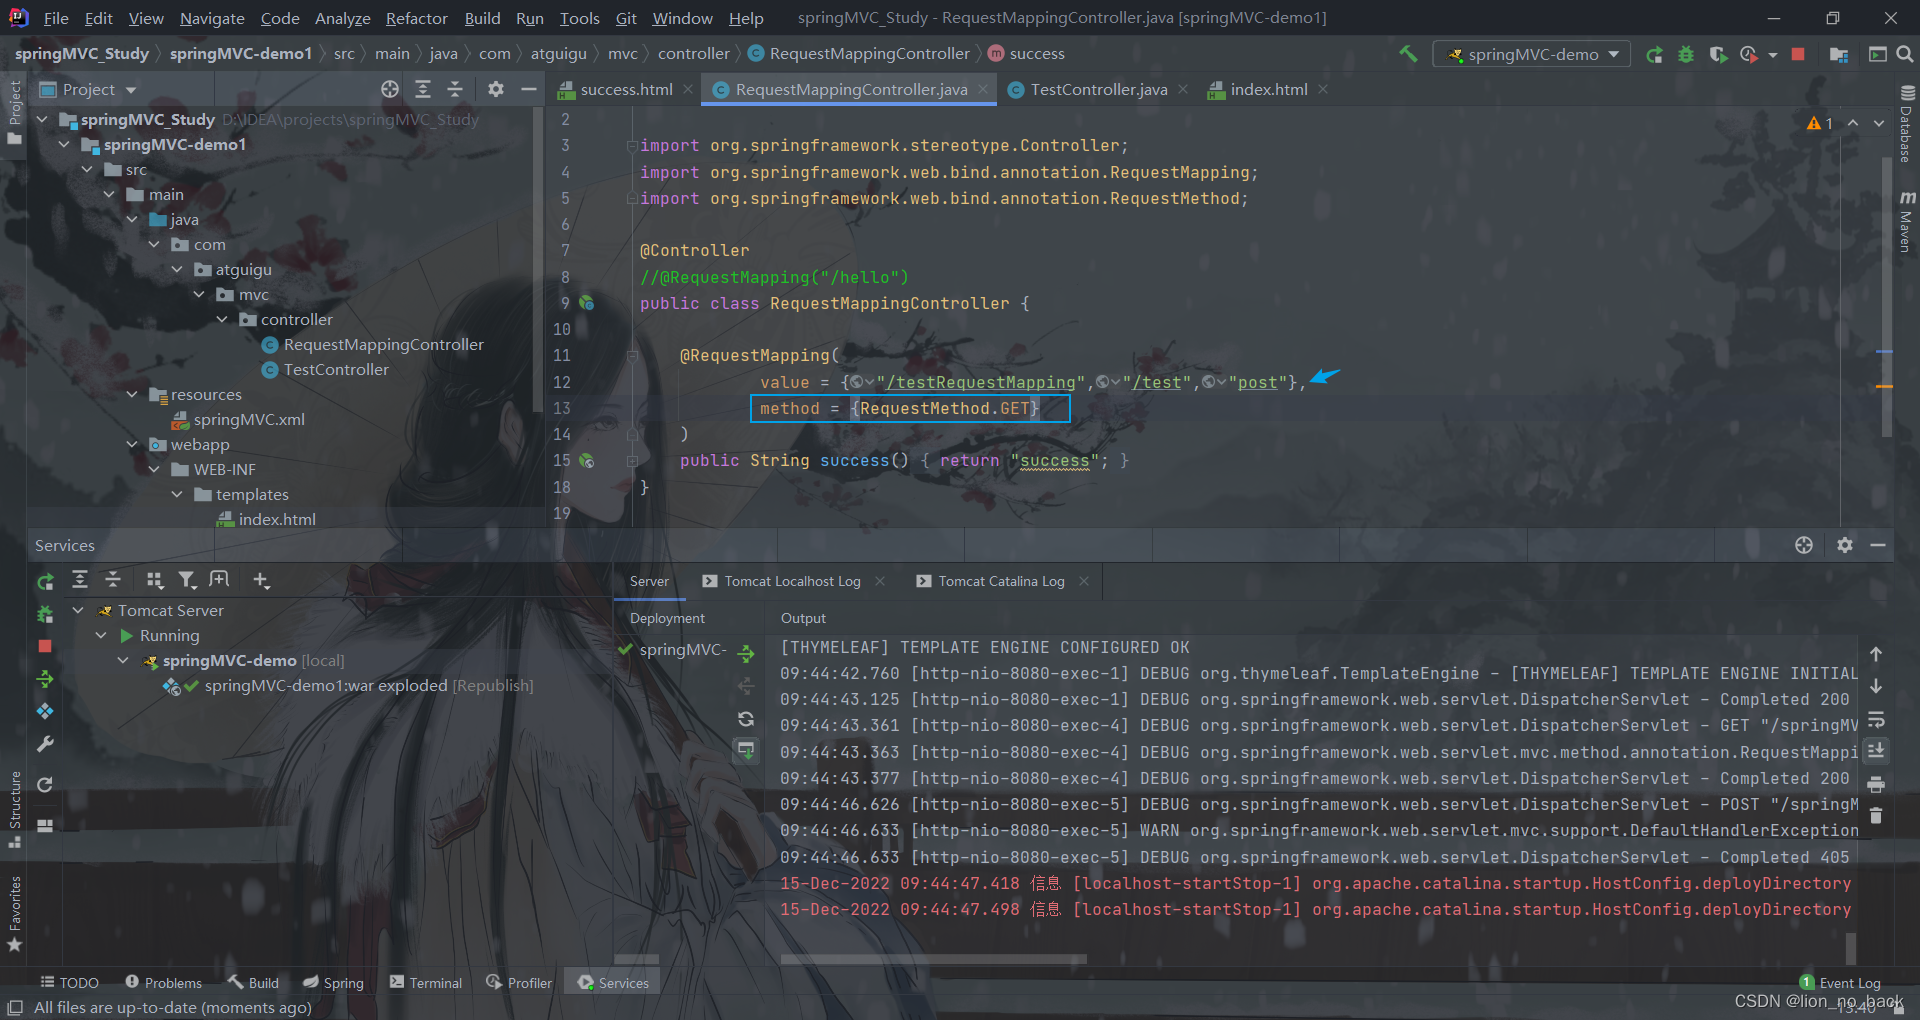1920x1020 pixels.
Task: Collapse the controller package node
Action: (222, 320)
